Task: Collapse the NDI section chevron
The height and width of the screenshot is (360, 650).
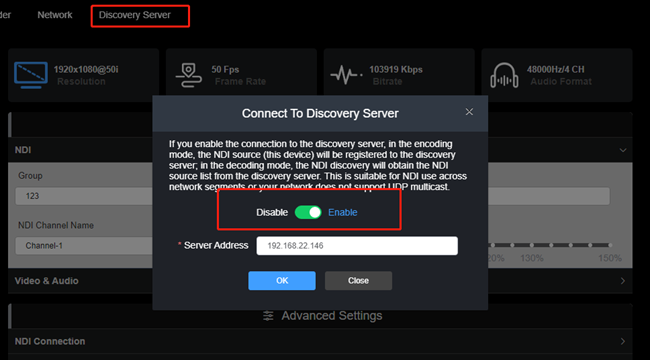Action: click(623, 150)
